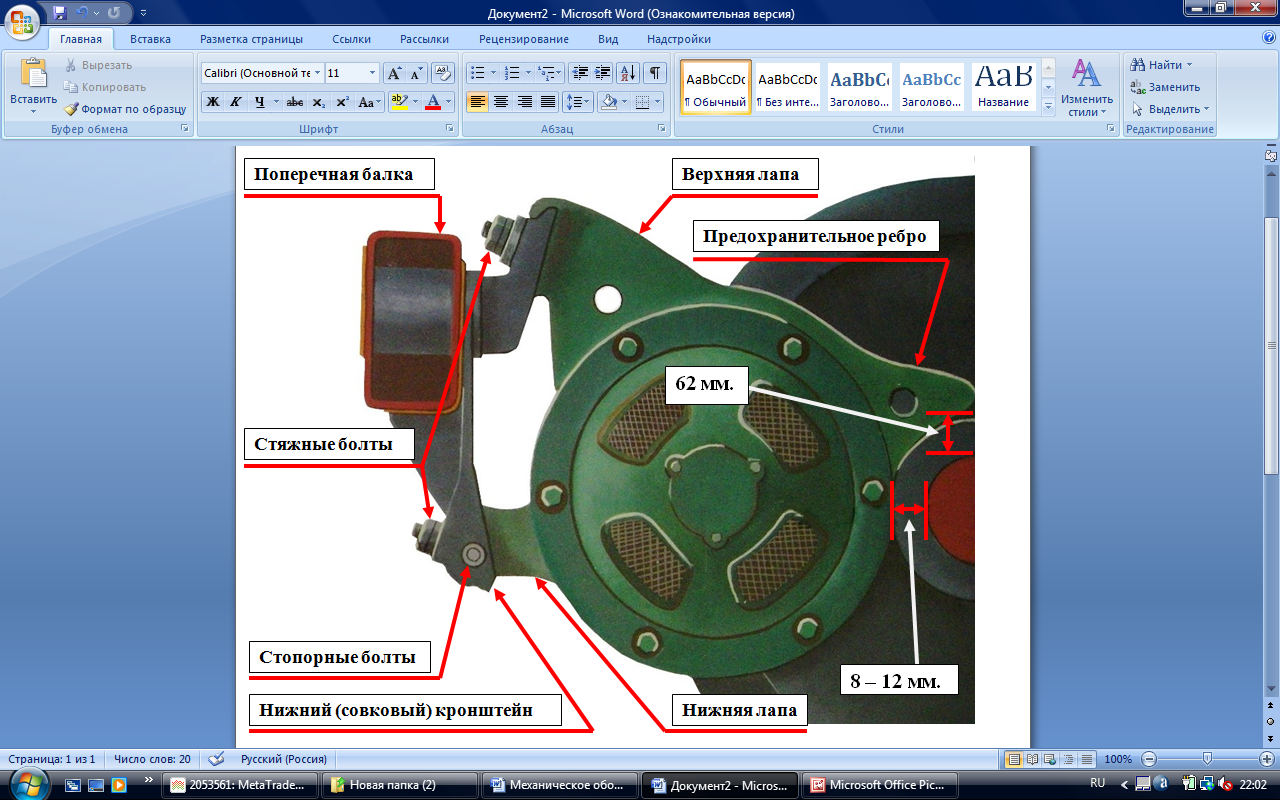
Task: Clear formatting with the eraser icon
Action: pos(444,73)
